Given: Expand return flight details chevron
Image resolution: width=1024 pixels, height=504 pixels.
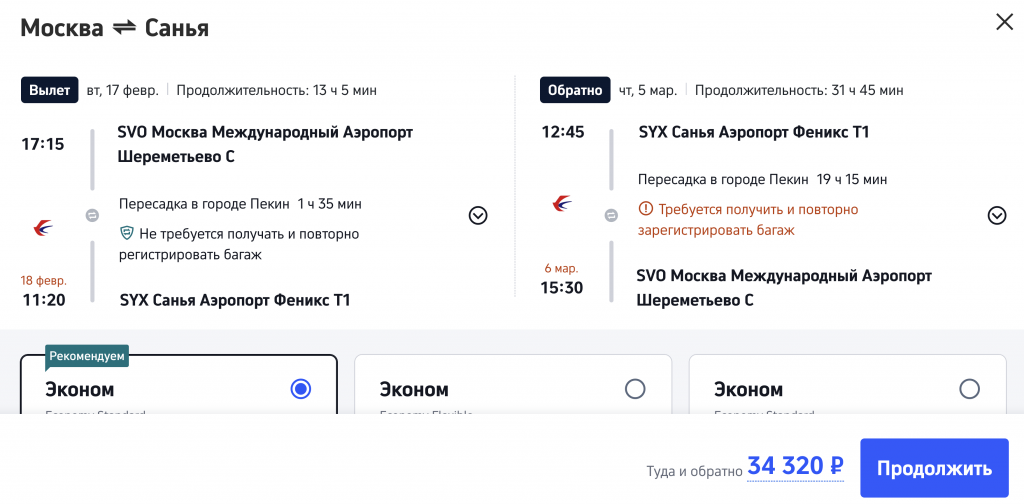Looking at the screenshot, I should click(996, 215).
